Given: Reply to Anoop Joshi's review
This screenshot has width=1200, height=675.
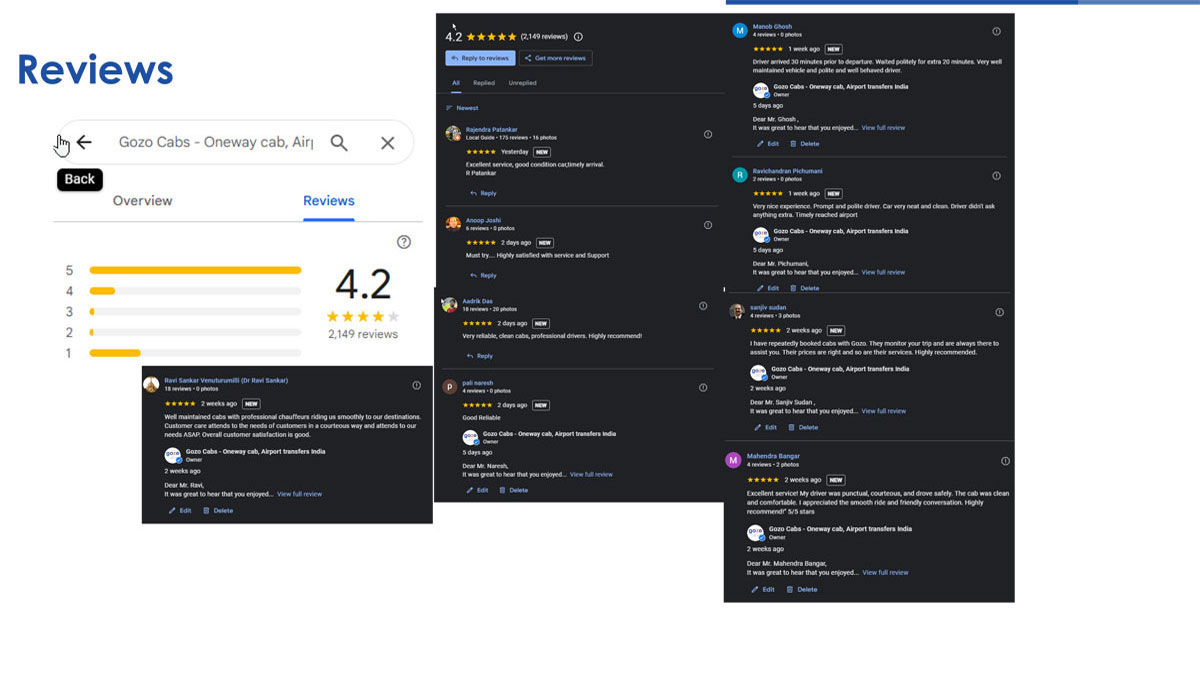Looking at the screenshot, I should tap(483, 275).
